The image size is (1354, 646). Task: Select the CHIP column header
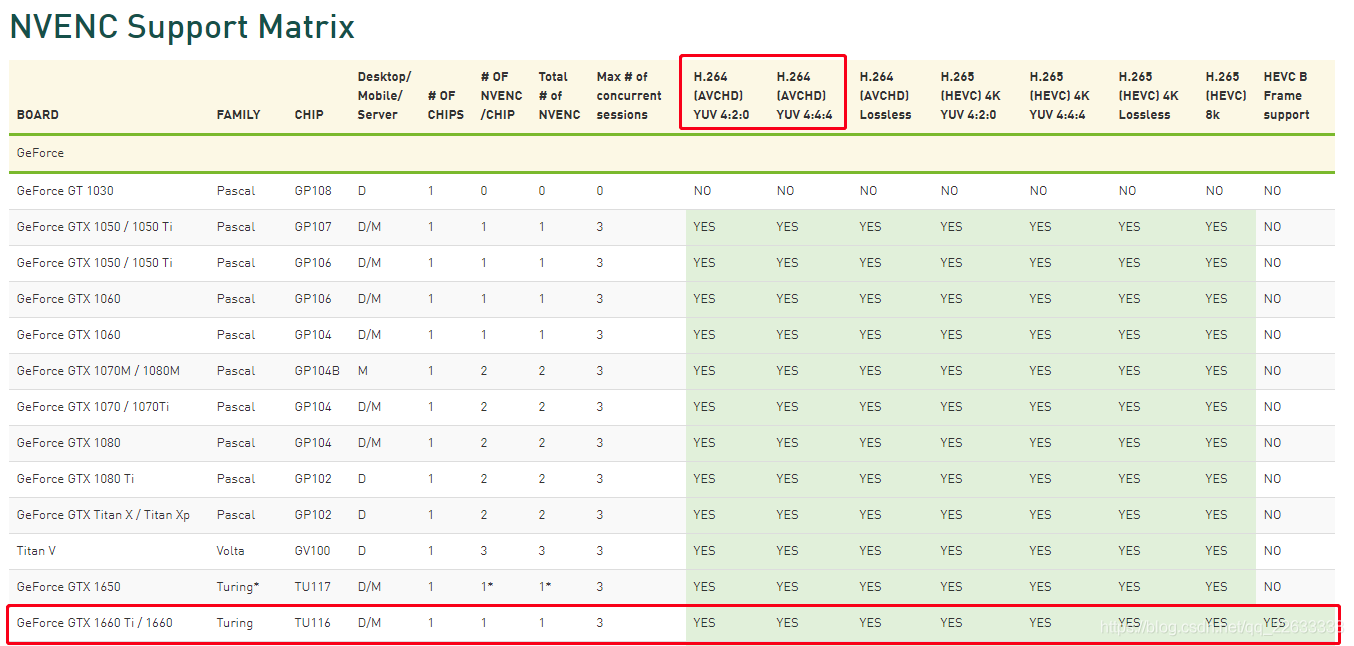(309, 115)
